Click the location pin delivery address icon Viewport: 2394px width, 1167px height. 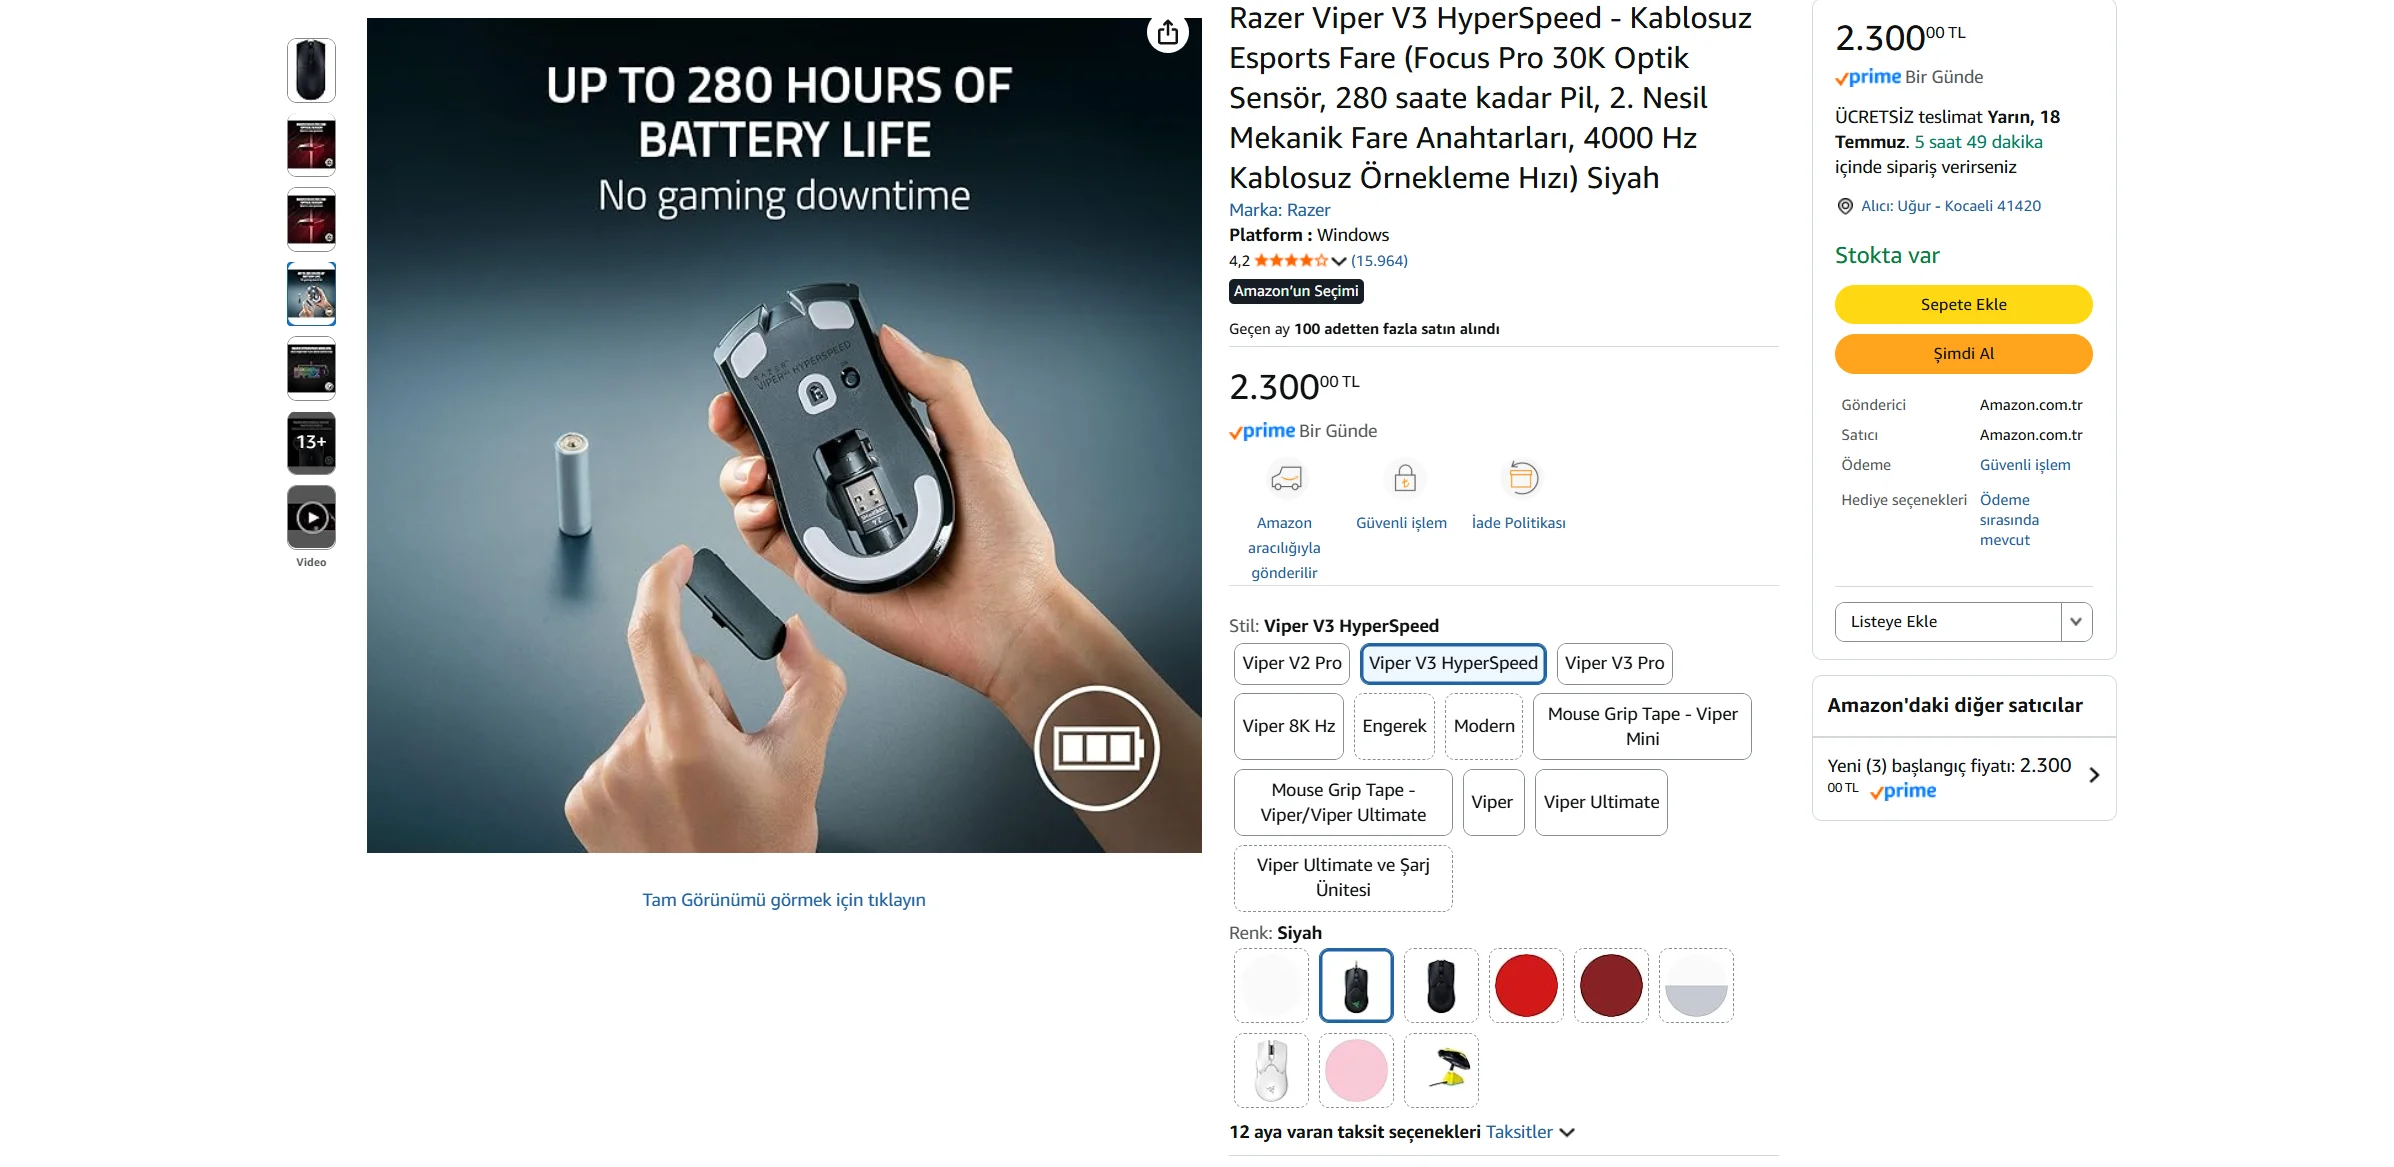click(x=1845, y=206)
